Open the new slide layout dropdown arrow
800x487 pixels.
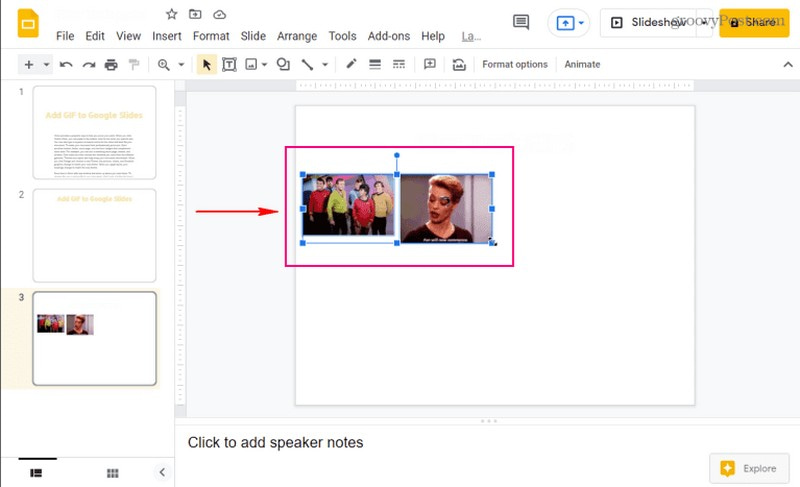click(x=46, y=65)
